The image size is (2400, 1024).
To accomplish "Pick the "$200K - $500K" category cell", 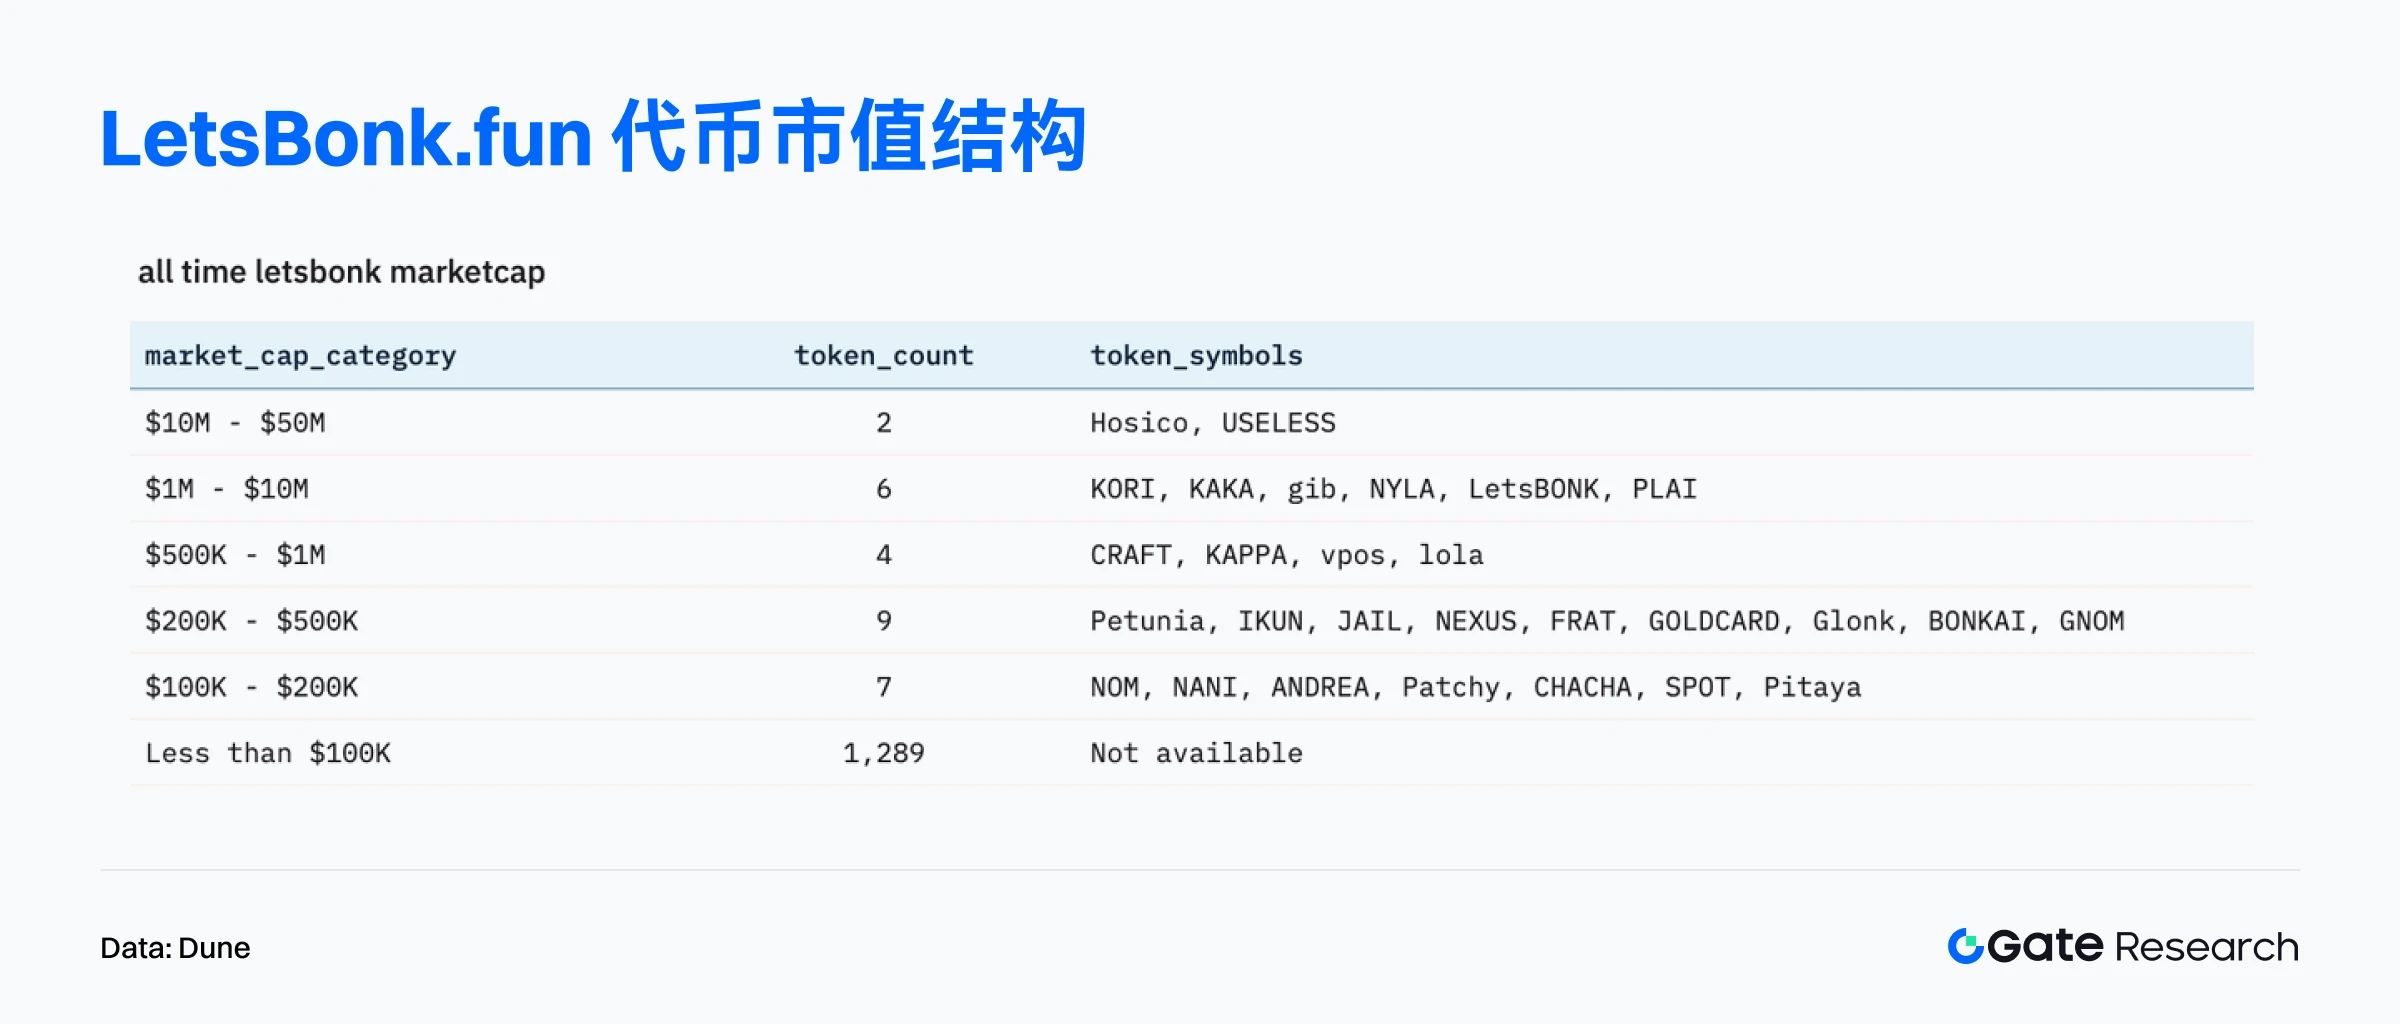I will (x=252, y=621).
